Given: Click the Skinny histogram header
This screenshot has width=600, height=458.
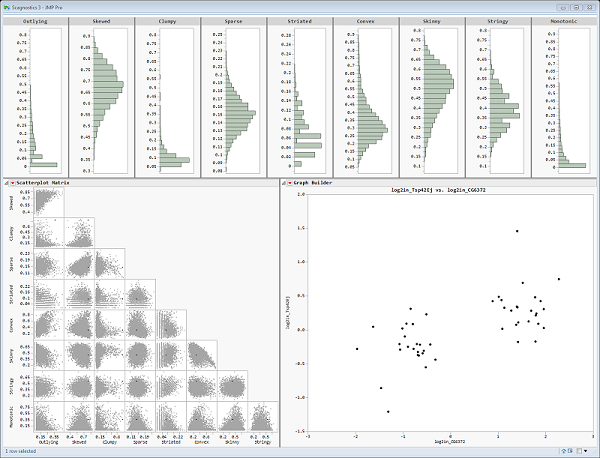Looking at the screenshot, I should pyautogui.click(x=430, y=21).
